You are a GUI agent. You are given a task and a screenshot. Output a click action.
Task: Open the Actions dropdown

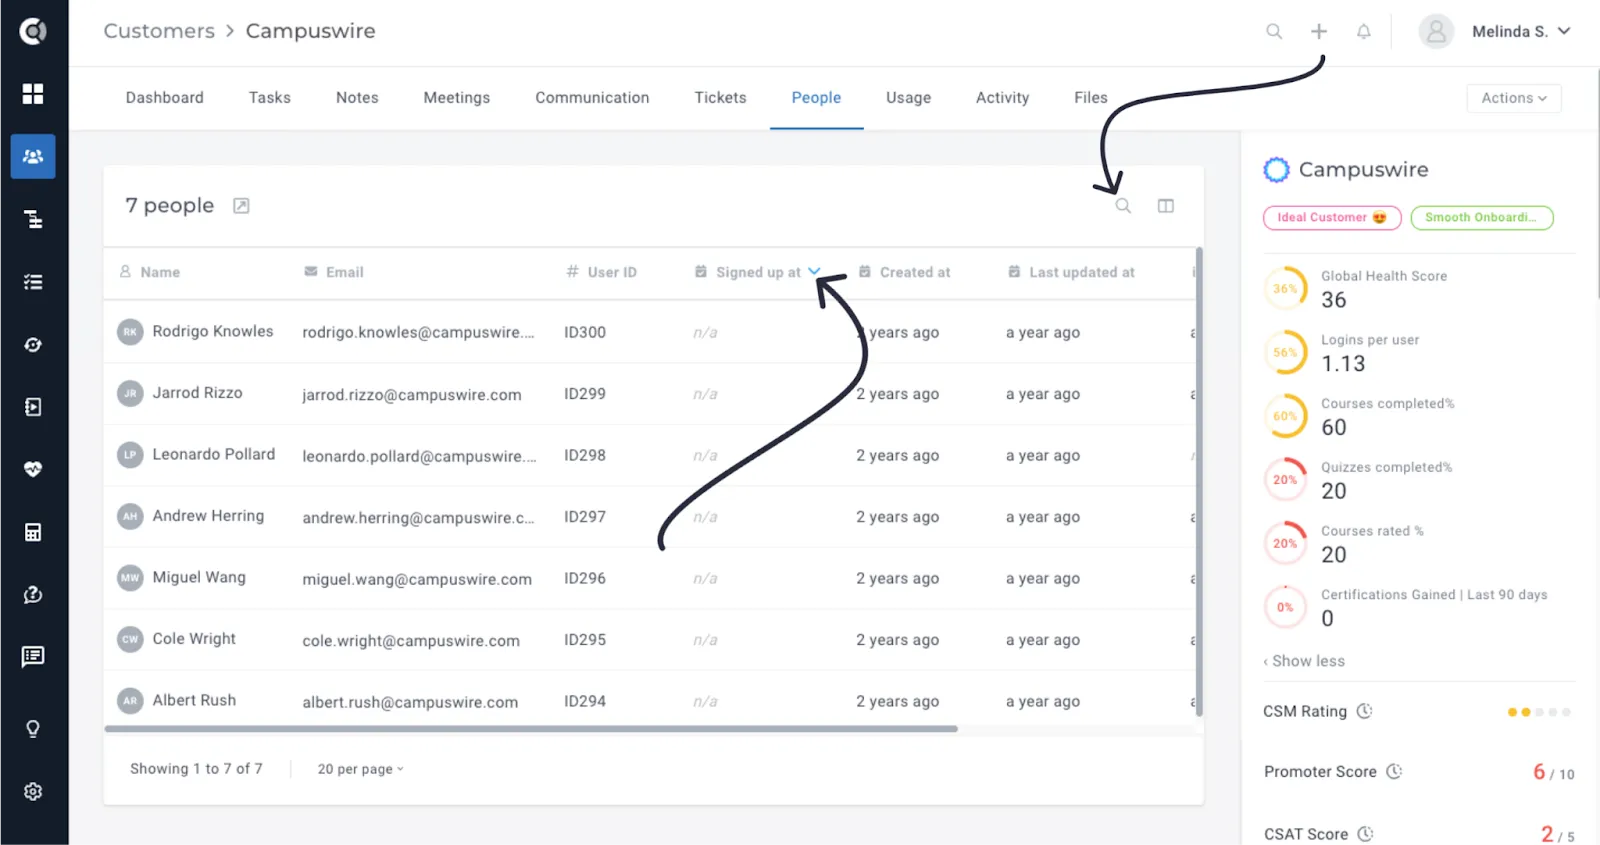1514,98
